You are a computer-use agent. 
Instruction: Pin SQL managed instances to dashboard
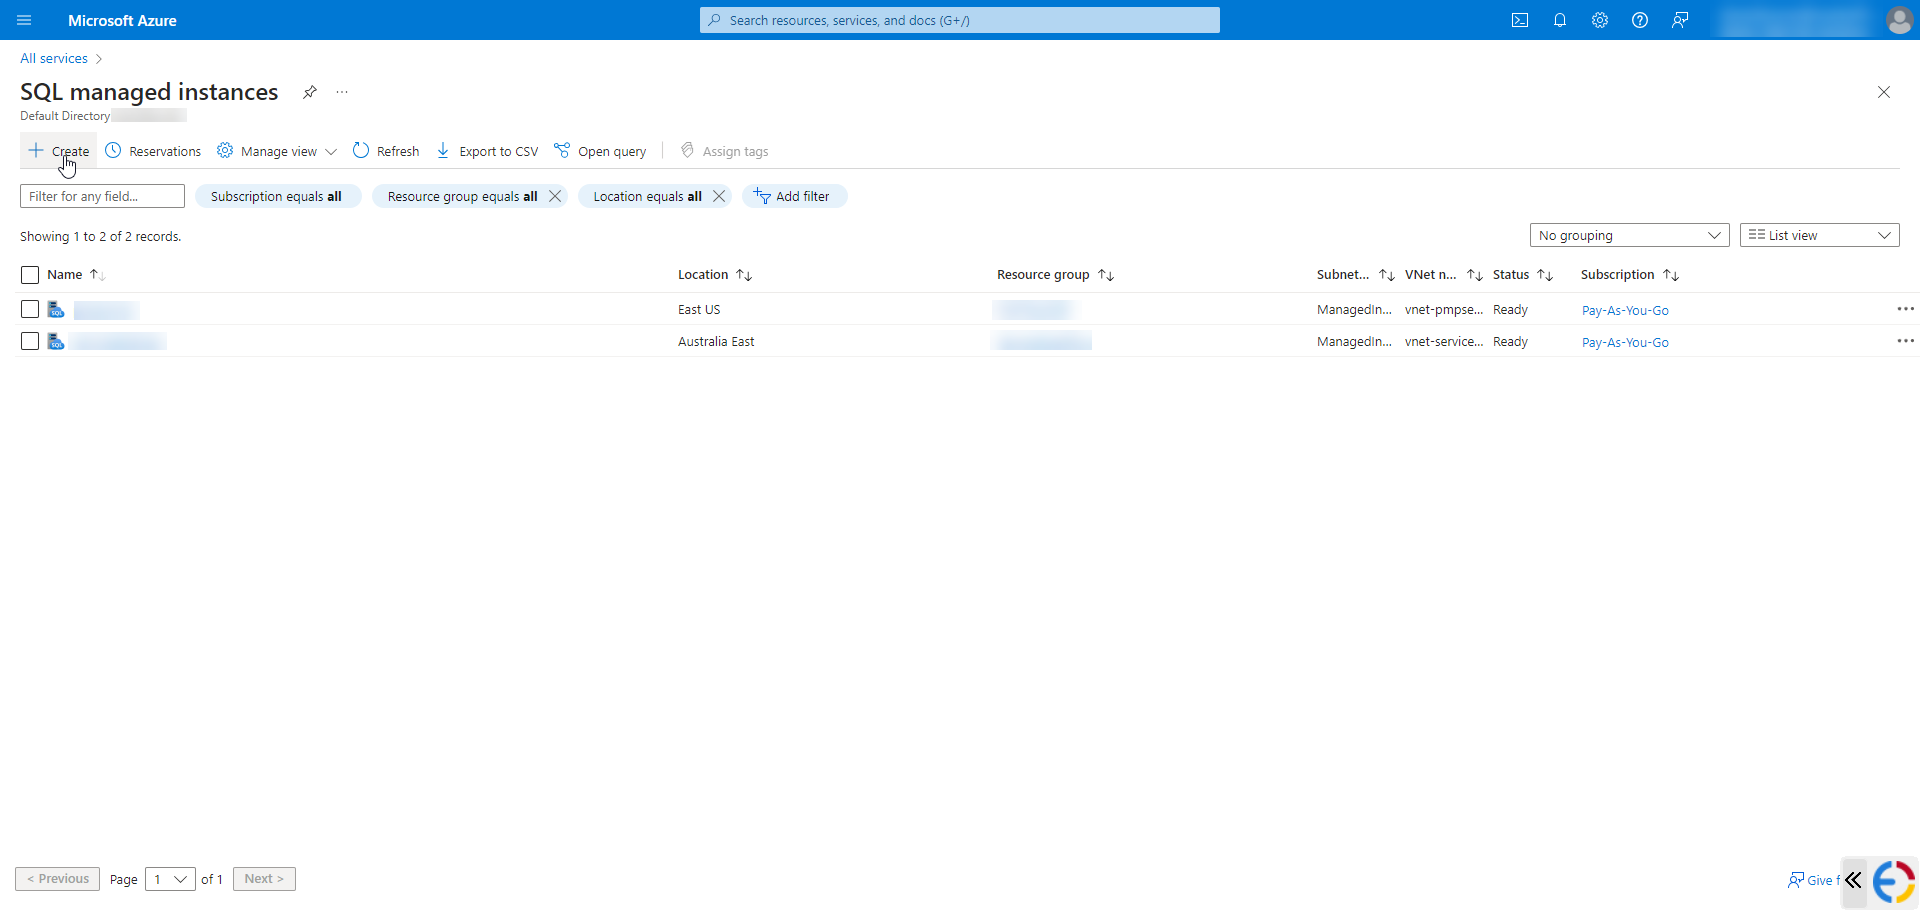tap(310, 92)
